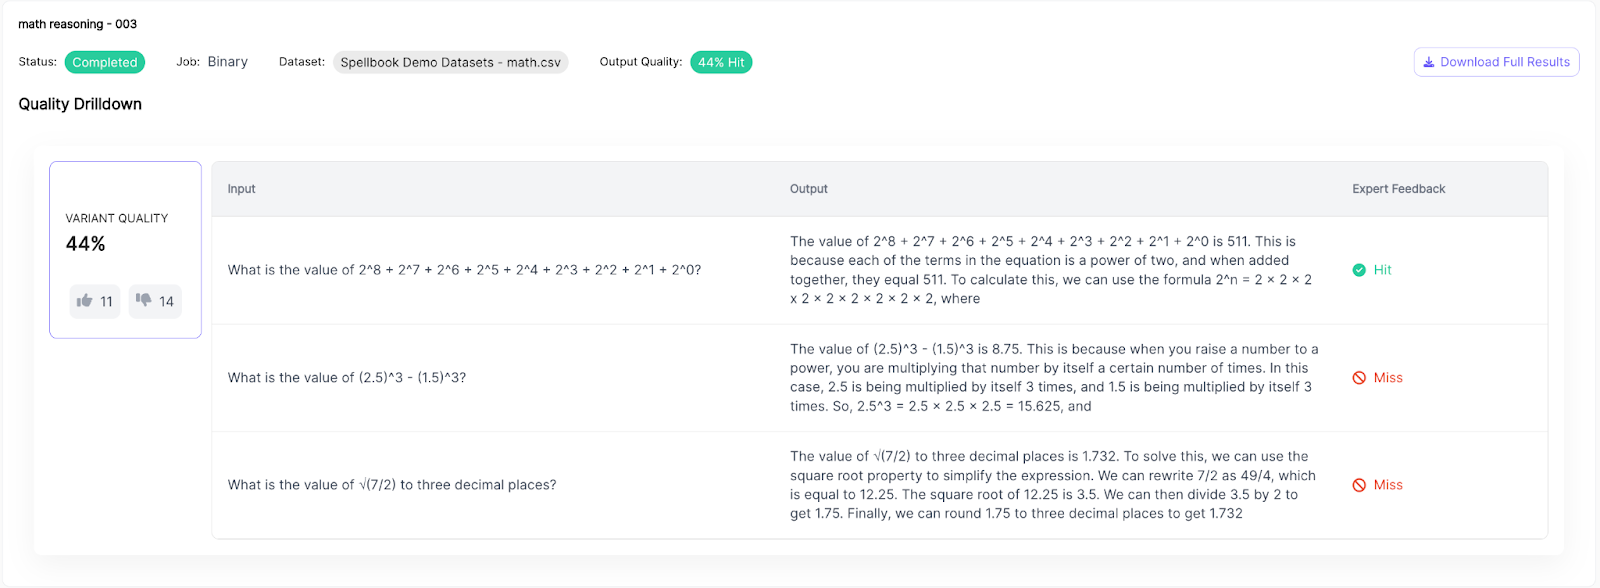Screen dimensions: 1600x588
Task: Download Full Results
Action: 1496,62
